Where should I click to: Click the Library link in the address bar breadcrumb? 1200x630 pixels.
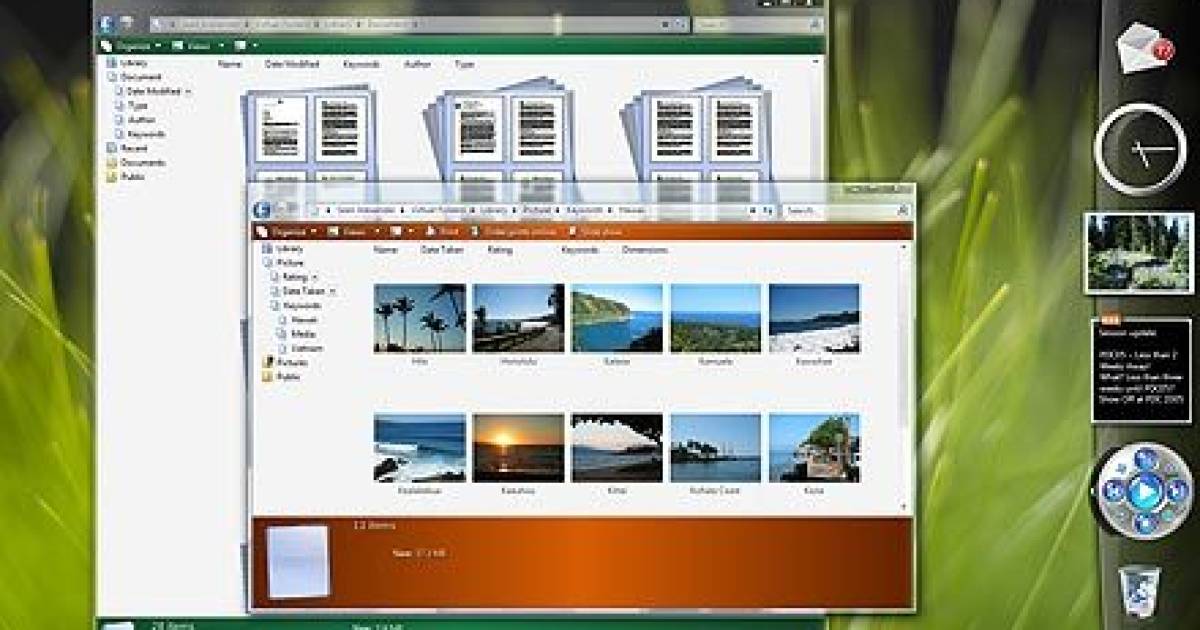(x=491, y=211)
